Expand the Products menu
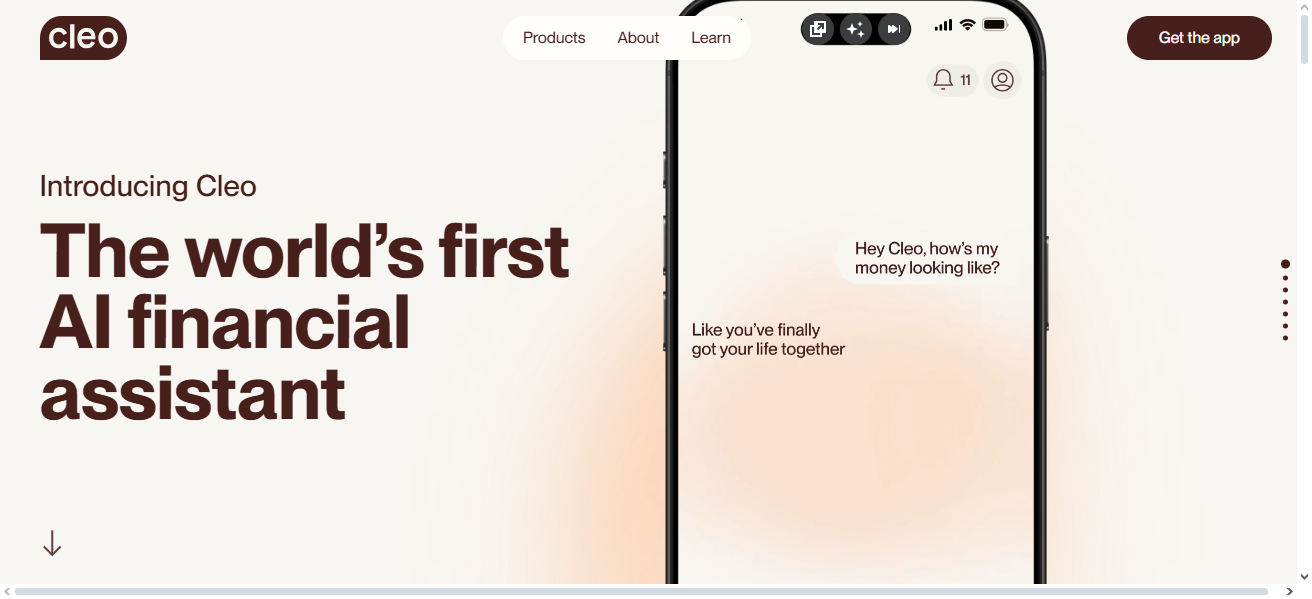 point(554,38)
